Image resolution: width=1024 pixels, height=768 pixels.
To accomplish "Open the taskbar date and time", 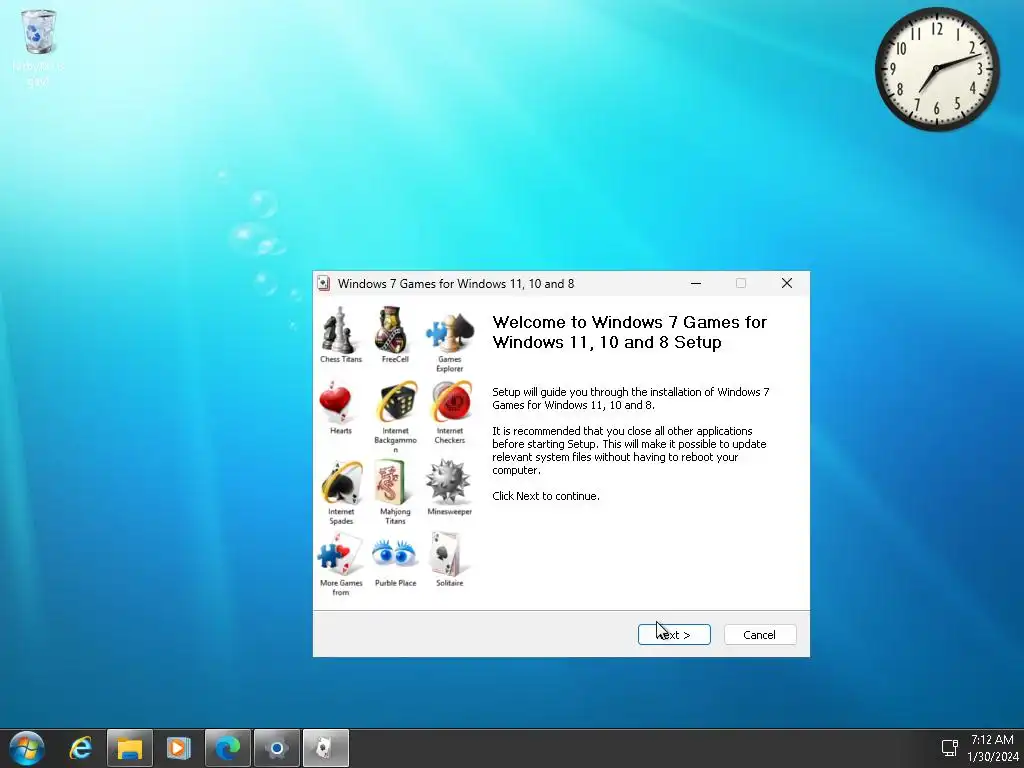I will click(x=992, y=748).
